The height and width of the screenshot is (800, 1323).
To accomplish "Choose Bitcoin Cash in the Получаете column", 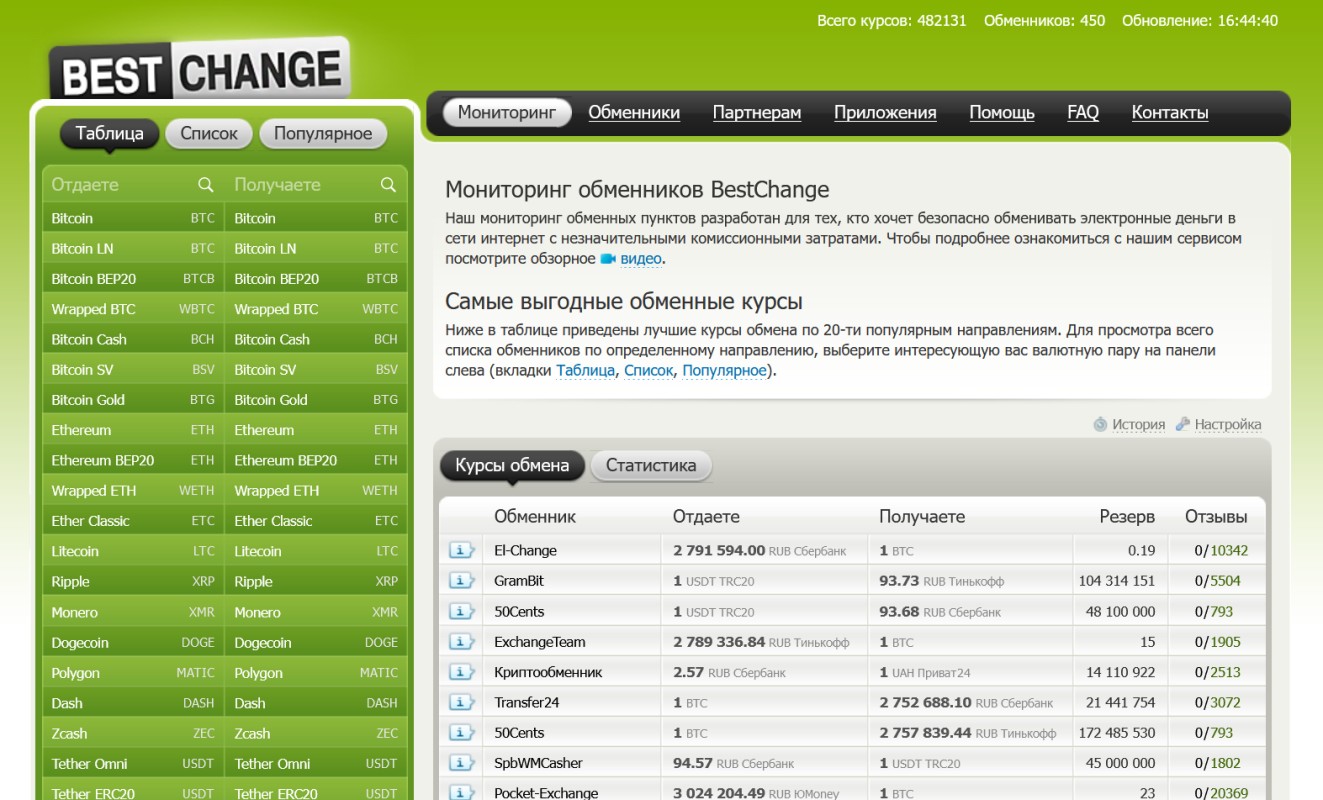I will click(x=316, y=339).
